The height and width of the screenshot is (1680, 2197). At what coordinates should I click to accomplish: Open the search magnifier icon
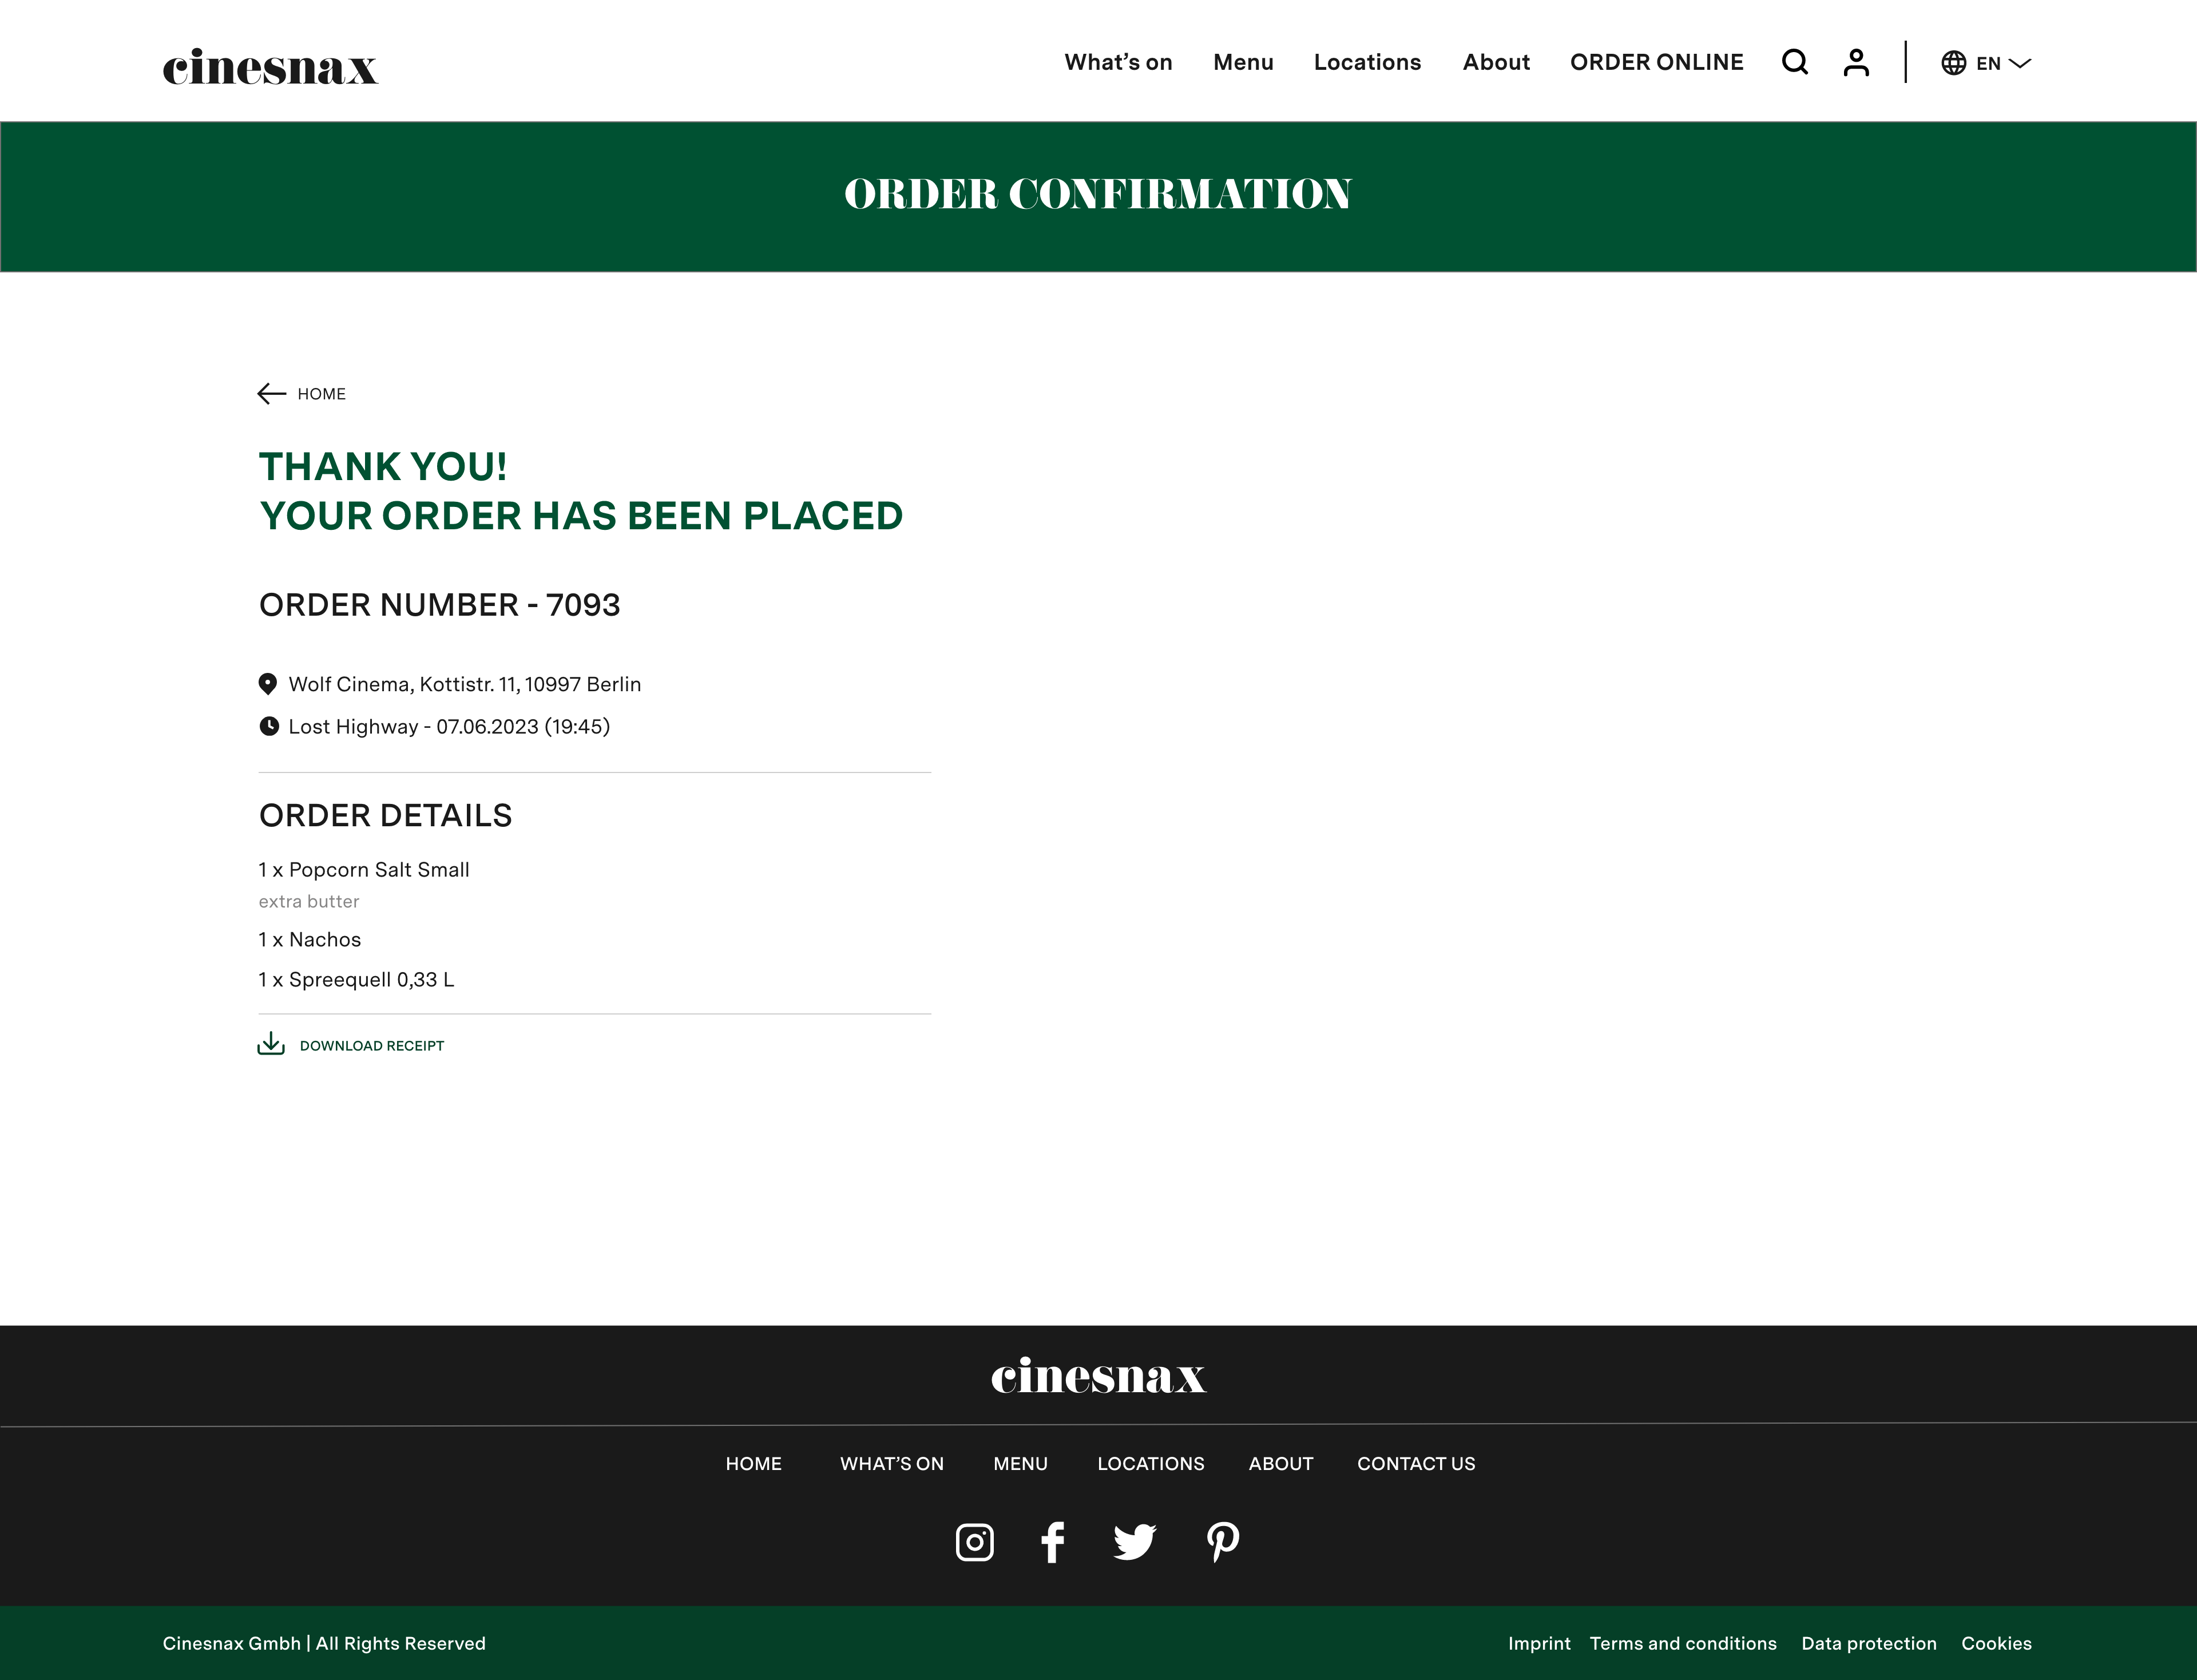pos(1795,63)
